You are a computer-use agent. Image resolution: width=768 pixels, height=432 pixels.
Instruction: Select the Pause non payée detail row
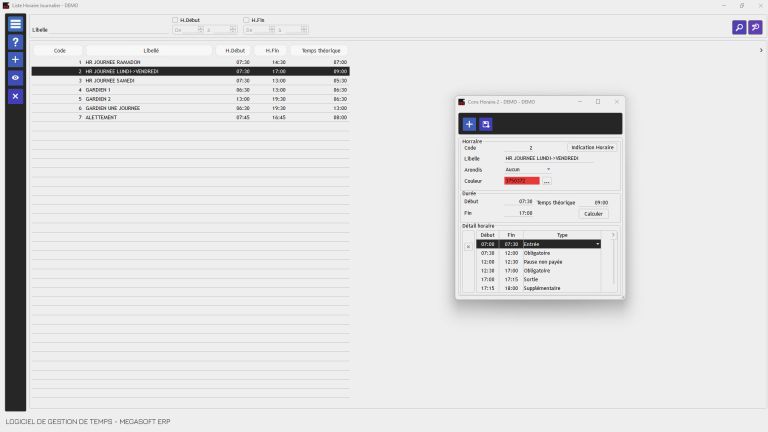pyautogui.click(x=538, y=262)
